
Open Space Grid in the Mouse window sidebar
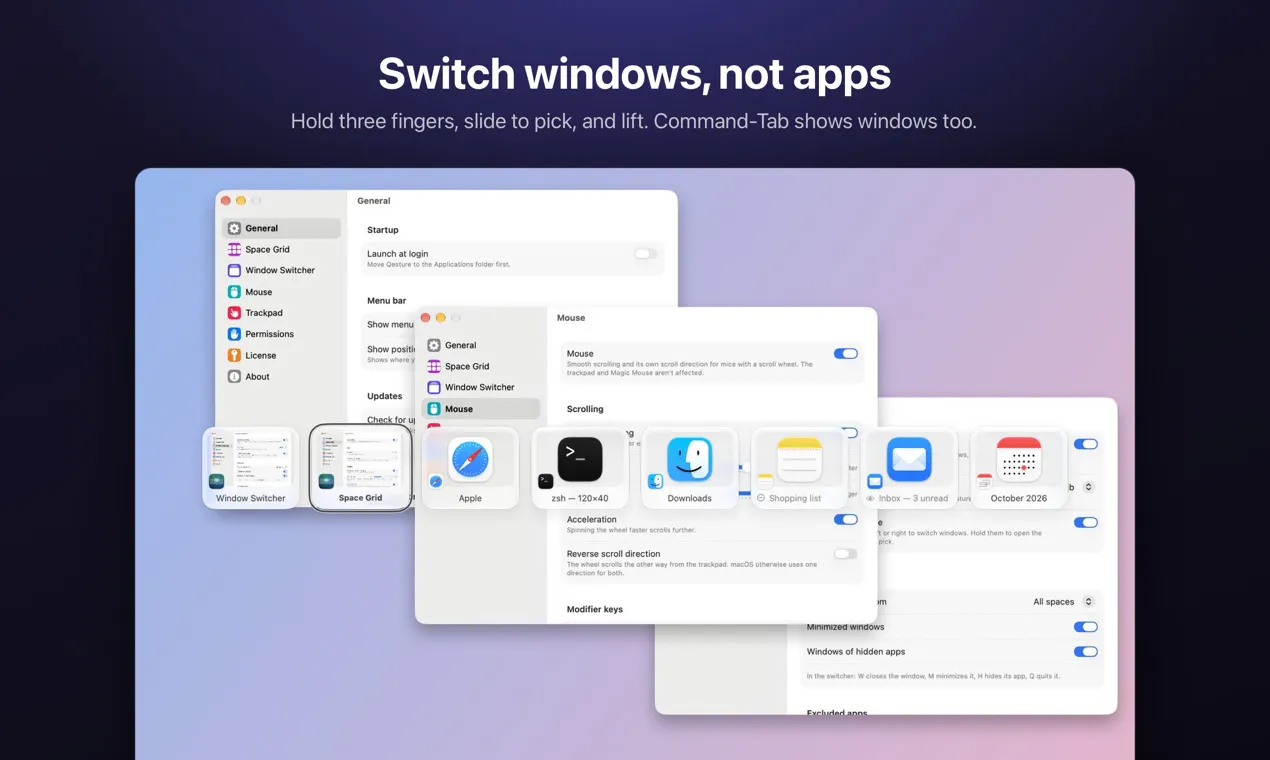(481, 366)
